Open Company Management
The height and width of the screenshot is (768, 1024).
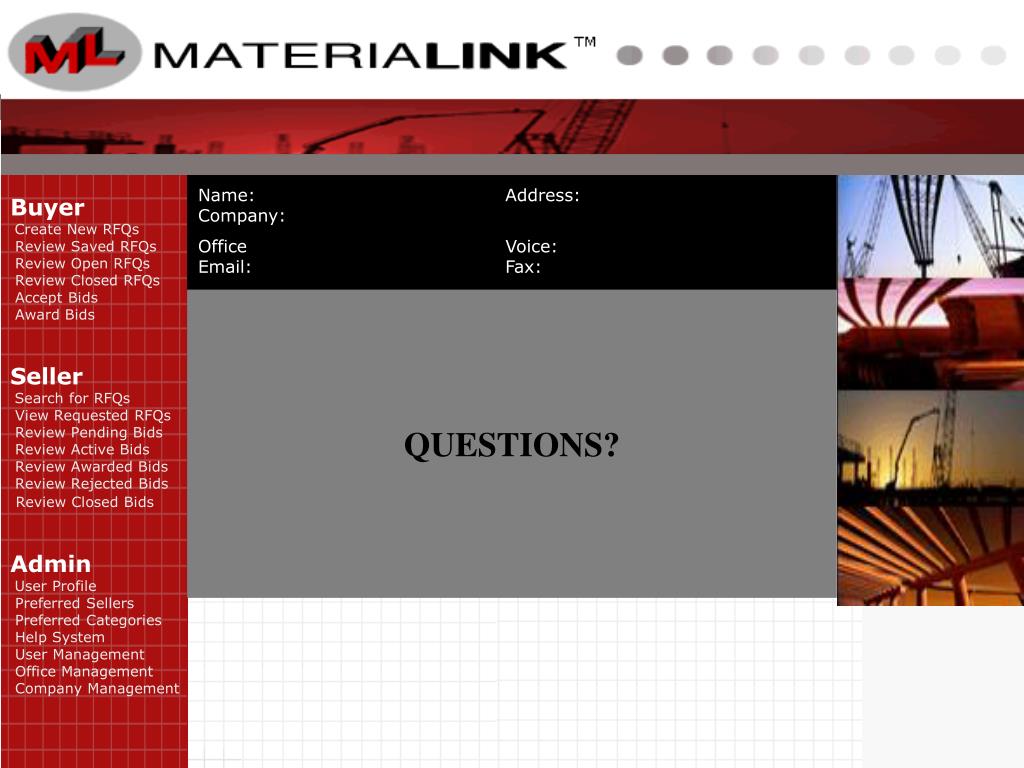pos(97,688)
